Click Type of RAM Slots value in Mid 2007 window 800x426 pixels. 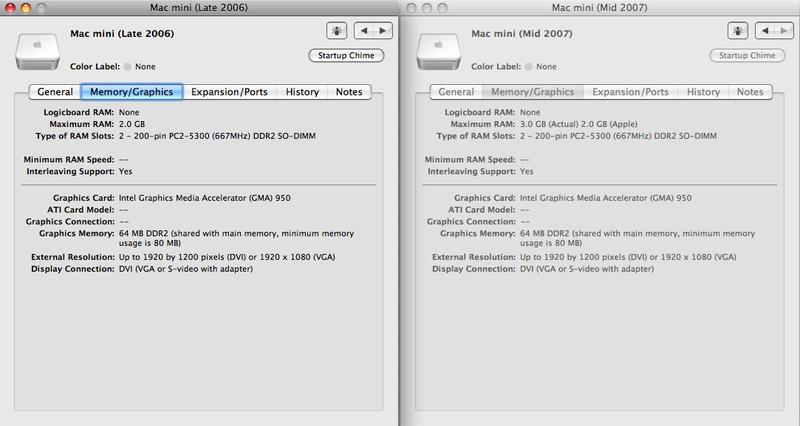click(618, 136)
